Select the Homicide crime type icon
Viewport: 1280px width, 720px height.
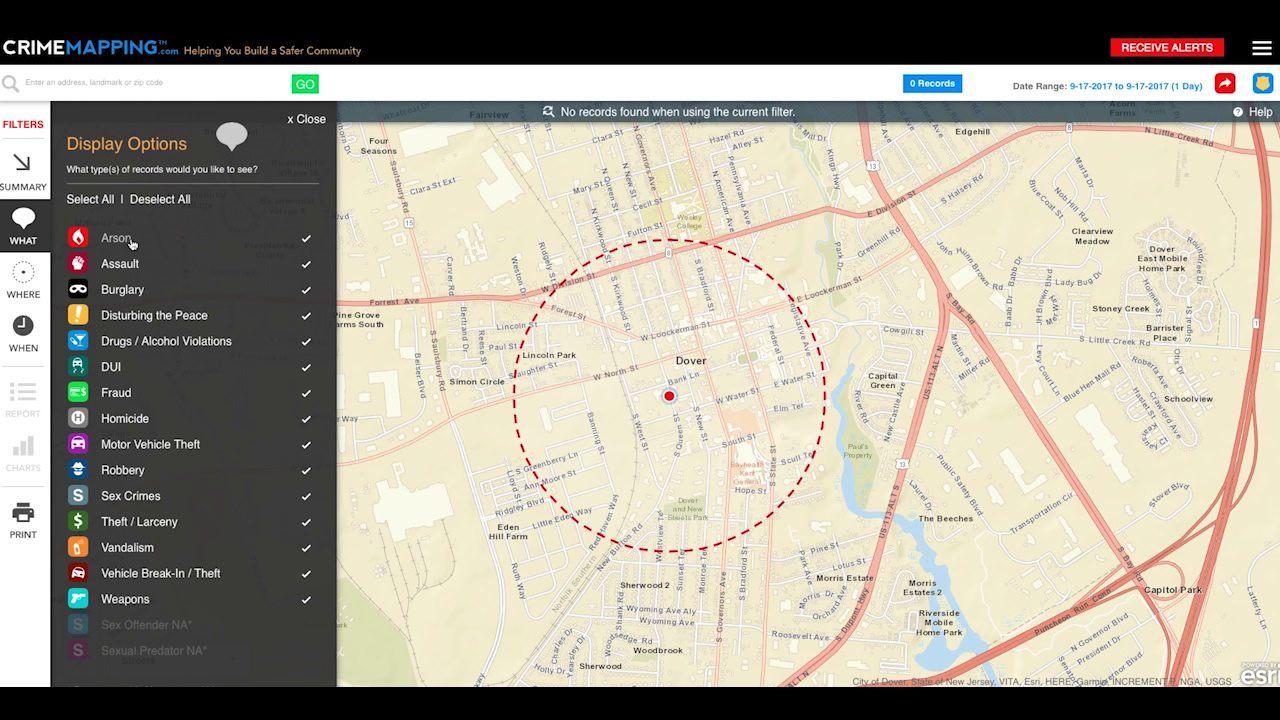coord(80,418)
